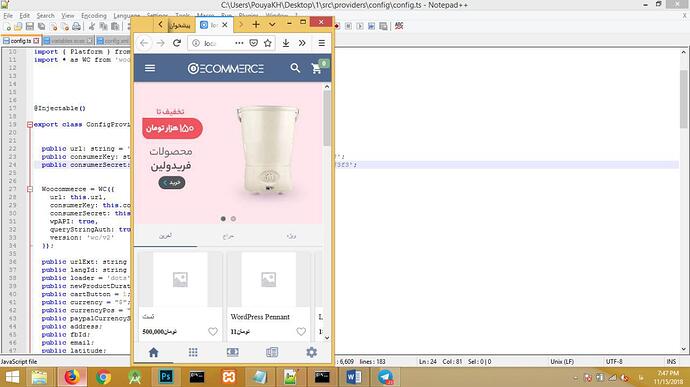
Task: Open the news icon in app bottom bar
Action: (x=272, y=352)
